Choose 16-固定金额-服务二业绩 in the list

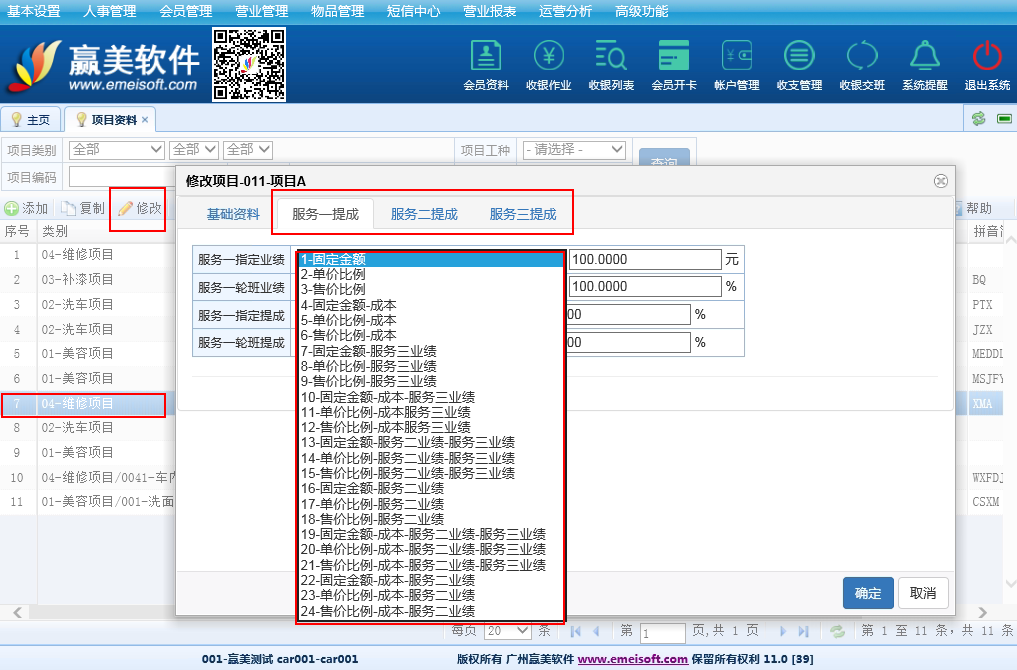372,488
